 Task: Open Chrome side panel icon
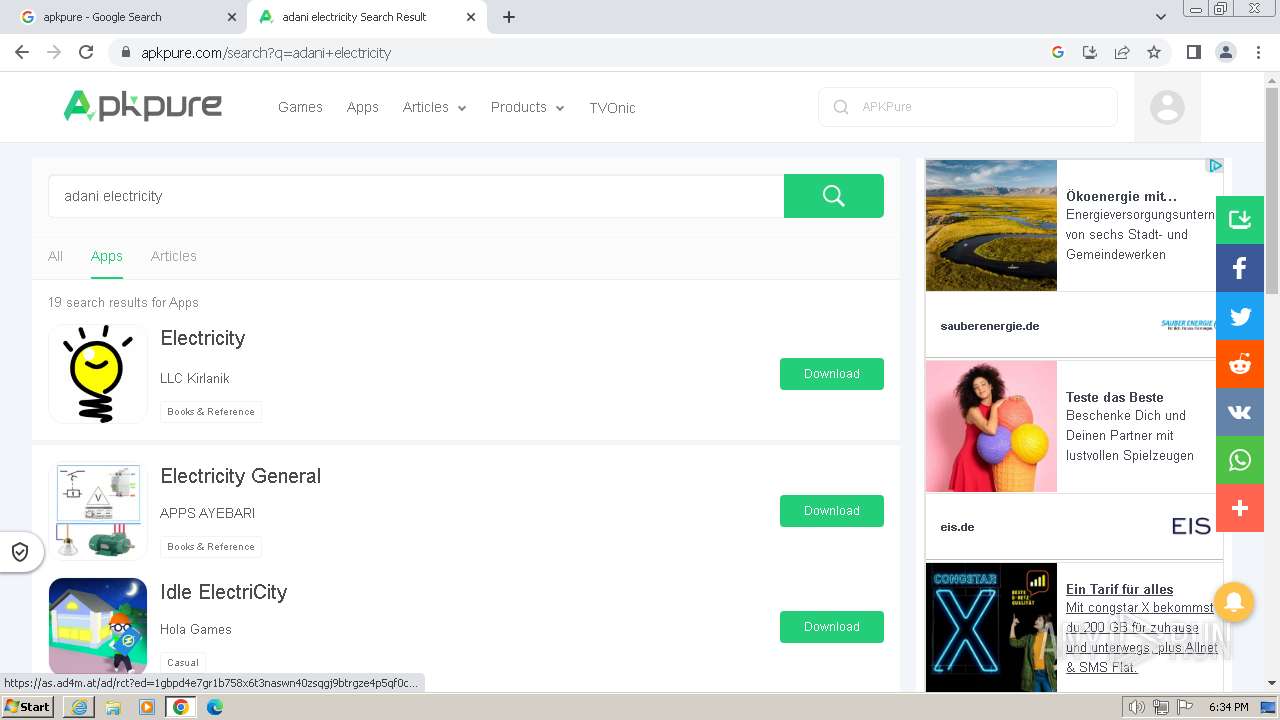point(1193,52)
